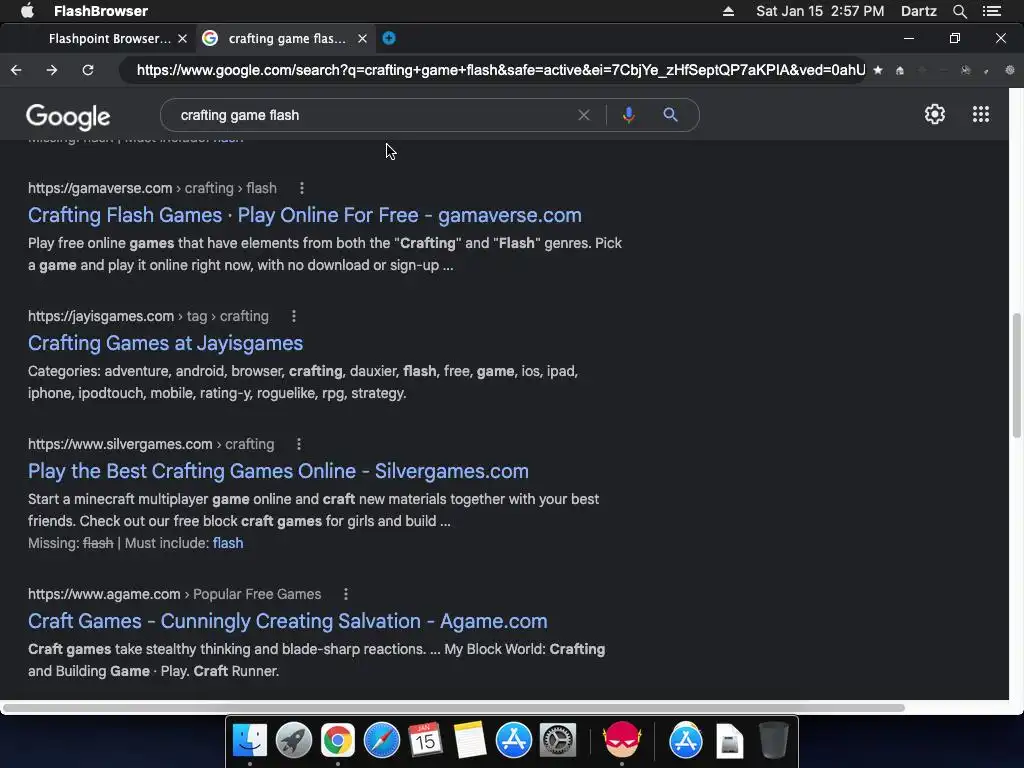Open more options for the silvergames.com result
1024x768 pixels.
(299, 444)
